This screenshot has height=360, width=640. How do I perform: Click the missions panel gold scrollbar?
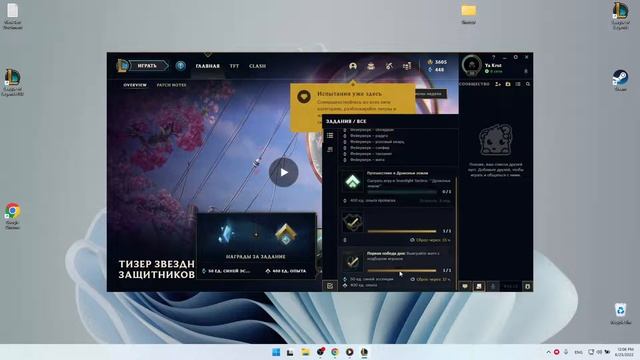pos(456,233)
